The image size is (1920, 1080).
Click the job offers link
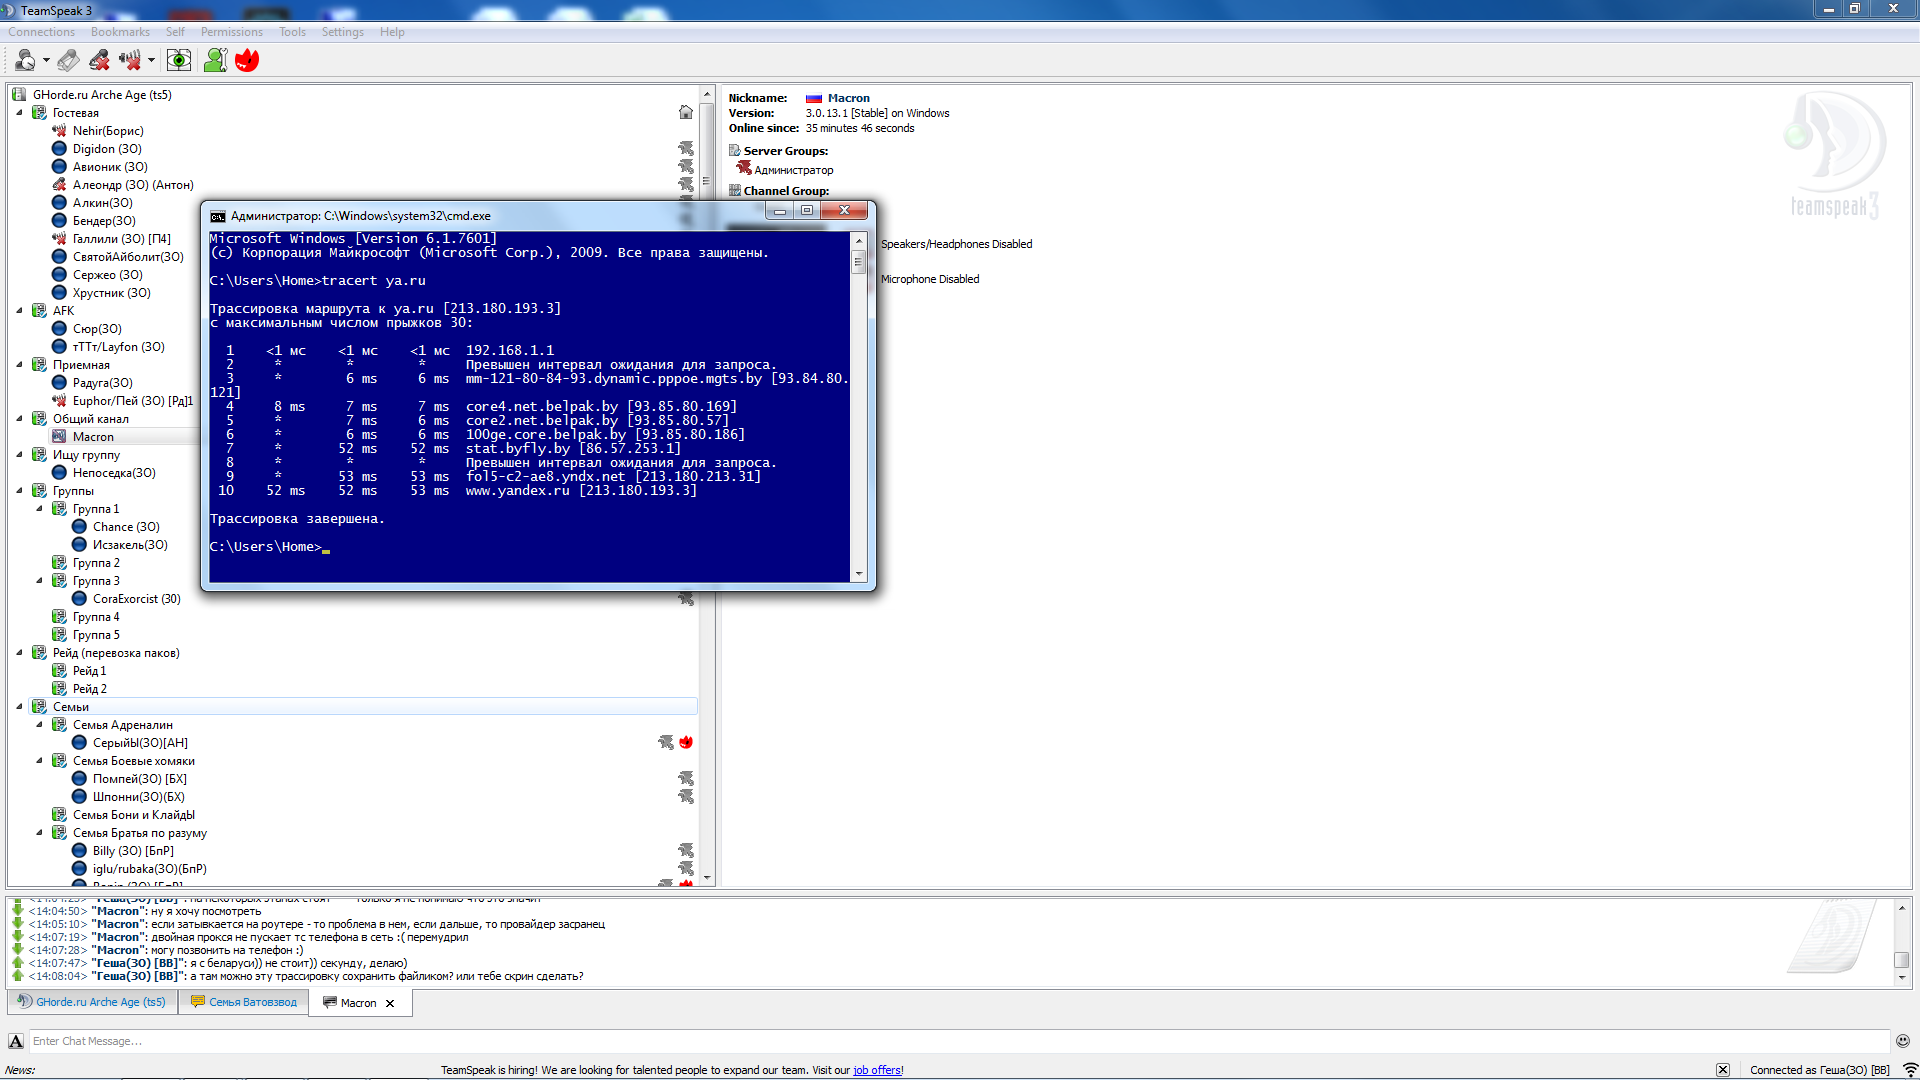(x=877, y=1070)
